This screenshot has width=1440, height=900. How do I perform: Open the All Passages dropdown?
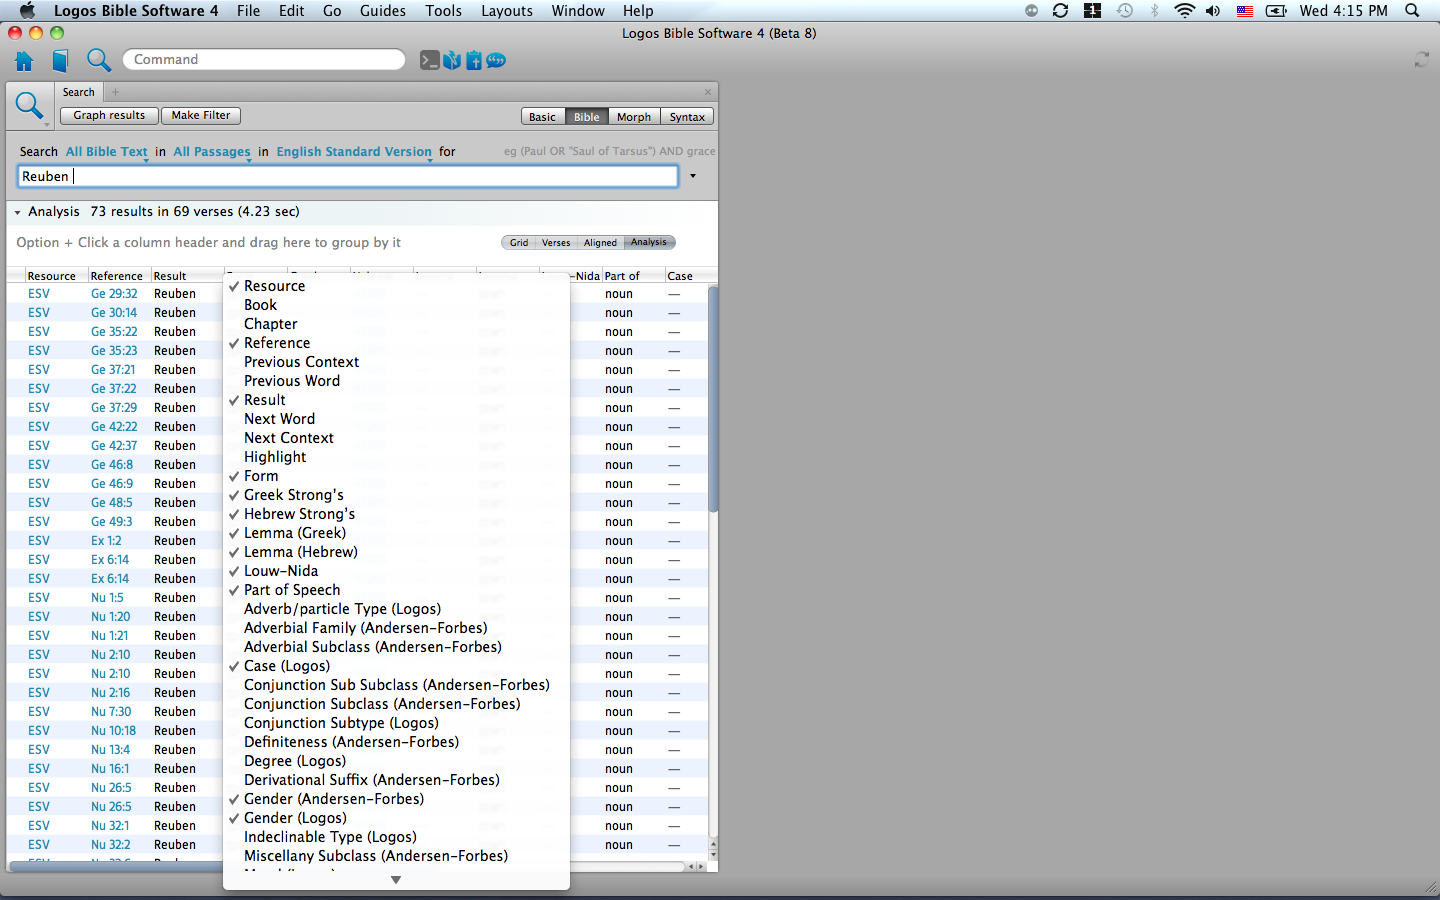click(x=212, y=152)
